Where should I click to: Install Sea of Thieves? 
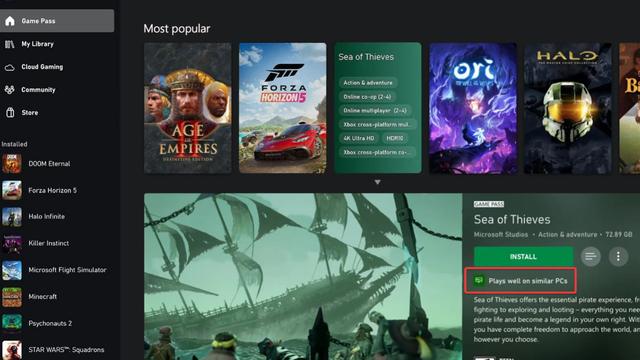tap(523, 257)
